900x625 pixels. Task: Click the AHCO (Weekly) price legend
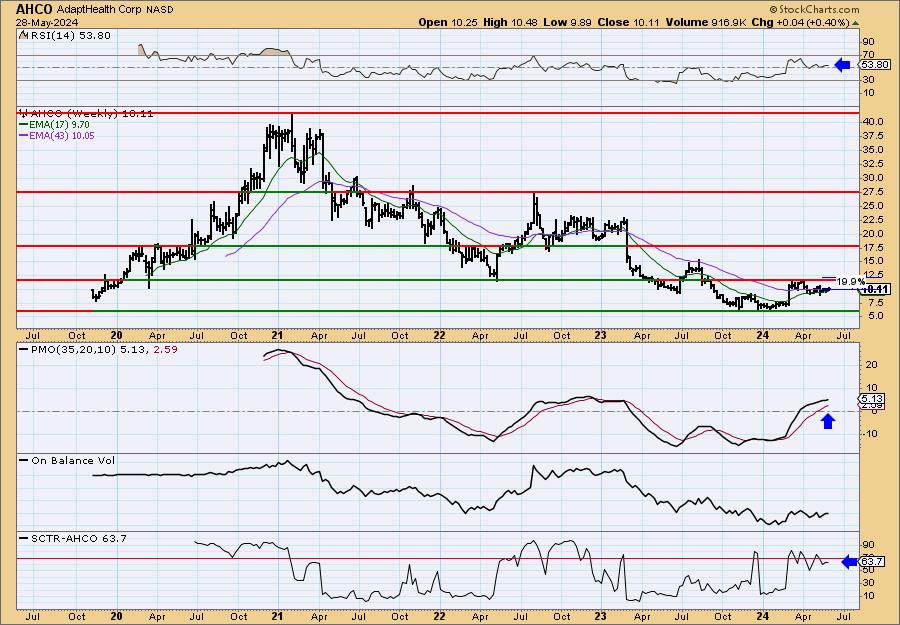[86, 114]
